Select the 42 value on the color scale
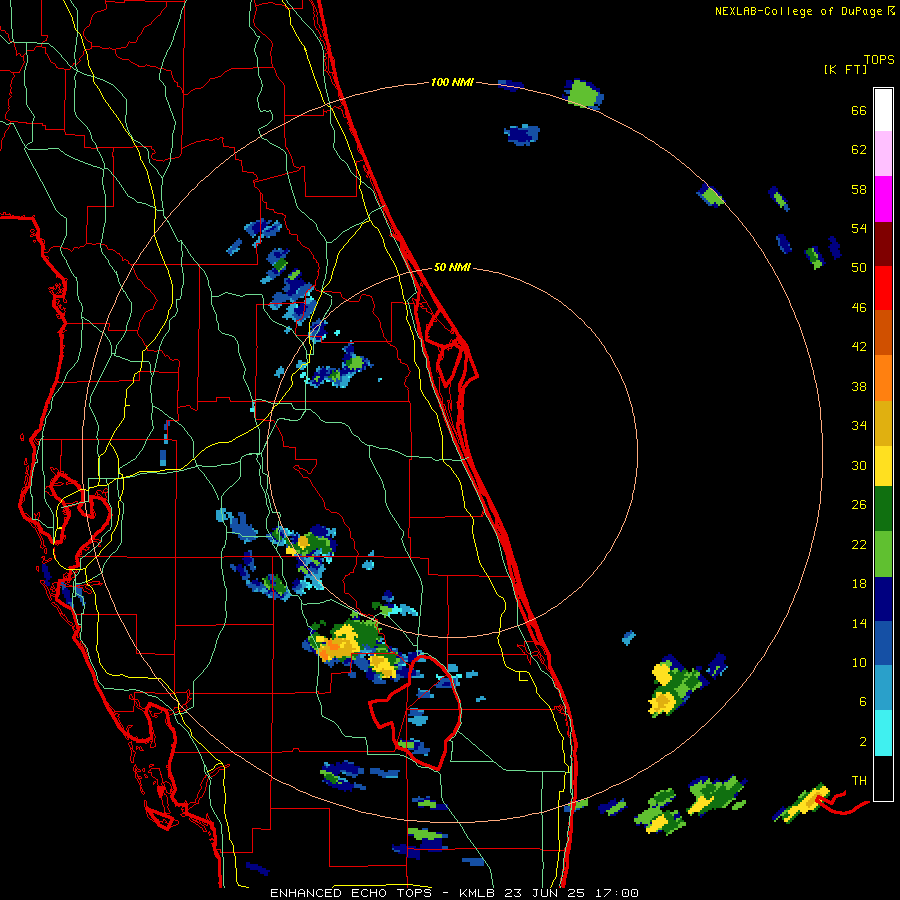Image resolution: width=900 pixels, height=900 pixels. tap(859, 347)
